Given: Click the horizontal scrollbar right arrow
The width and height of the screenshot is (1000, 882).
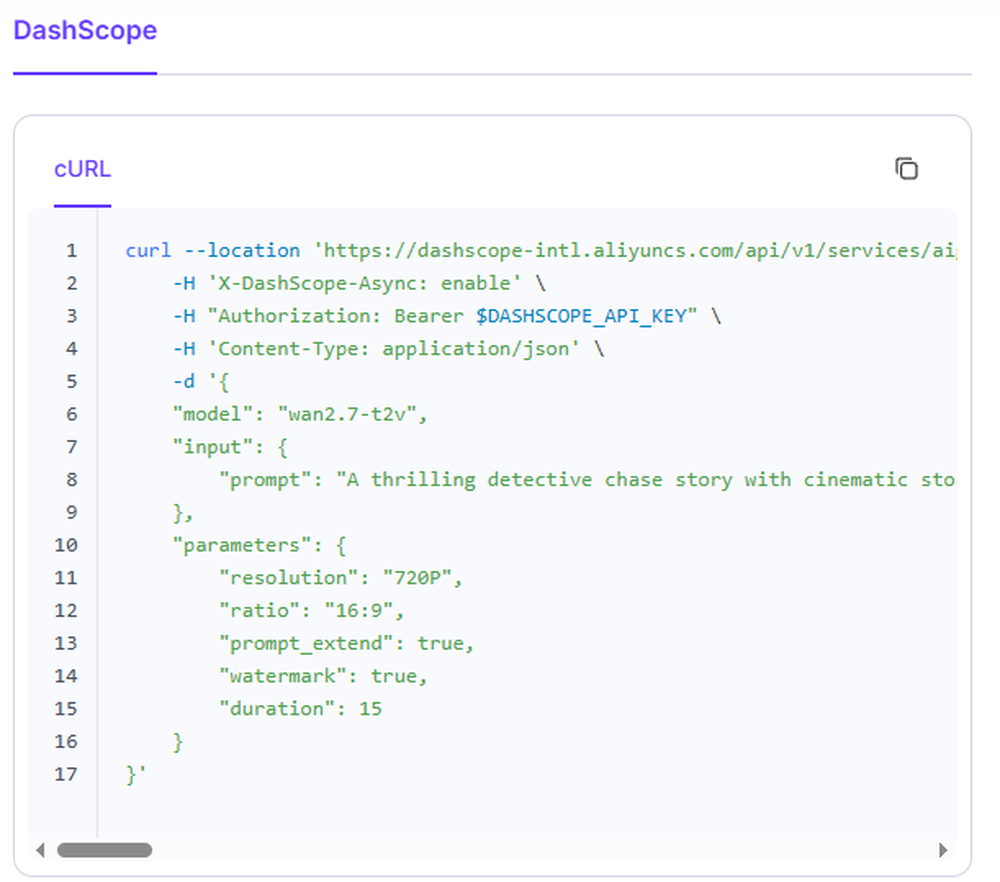Looking at the screenshot, I should [x=943, y=850].
